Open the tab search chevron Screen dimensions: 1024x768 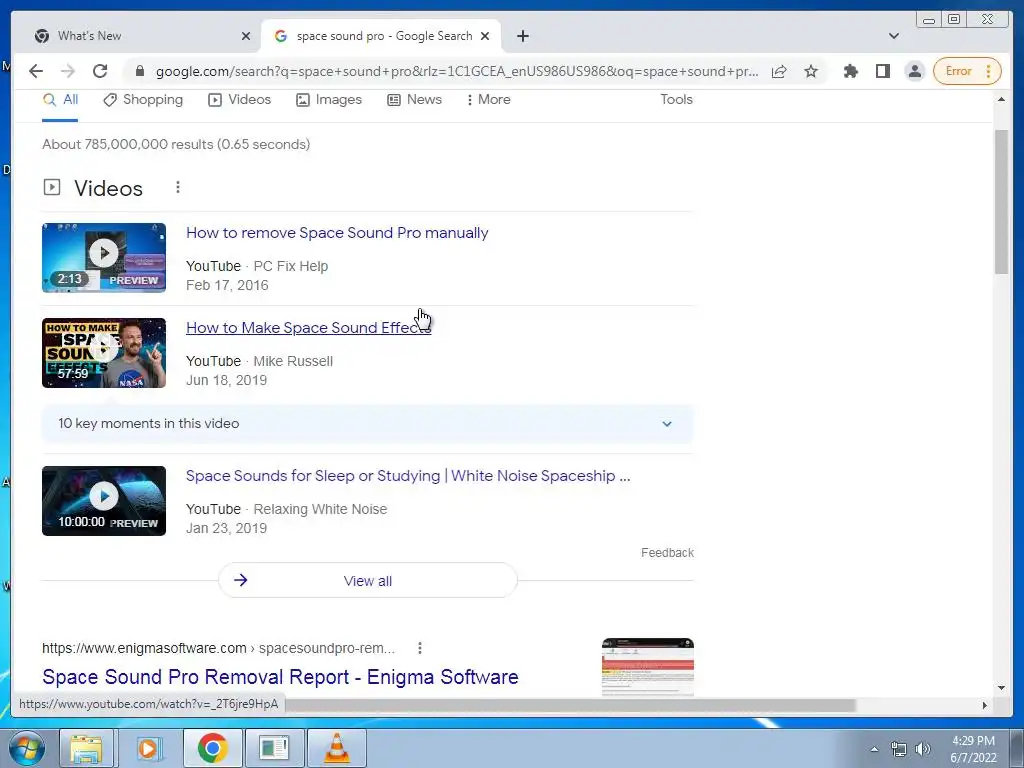coord(894,36)
